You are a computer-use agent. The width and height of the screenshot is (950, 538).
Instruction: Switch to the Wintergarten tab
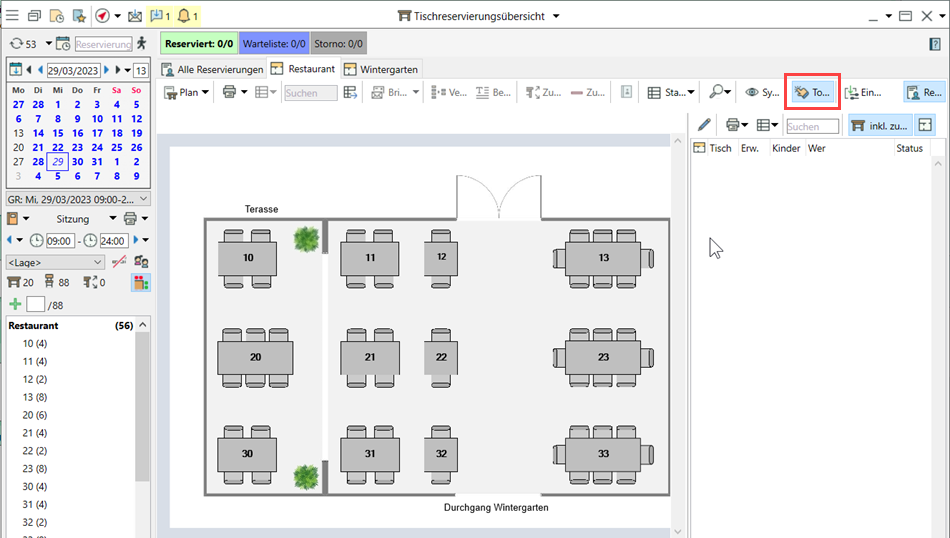point(381,69)
